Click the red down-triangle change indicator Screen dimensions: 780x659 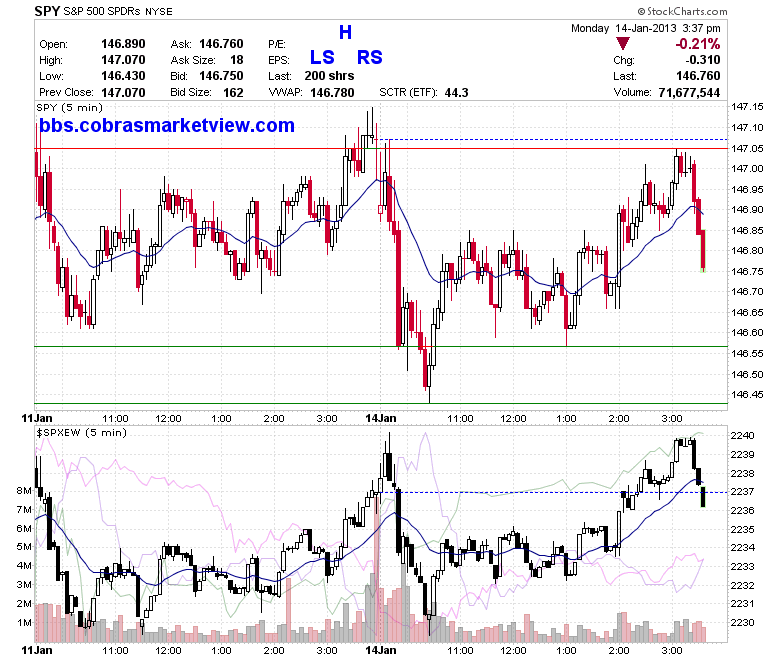click(622, 43)
